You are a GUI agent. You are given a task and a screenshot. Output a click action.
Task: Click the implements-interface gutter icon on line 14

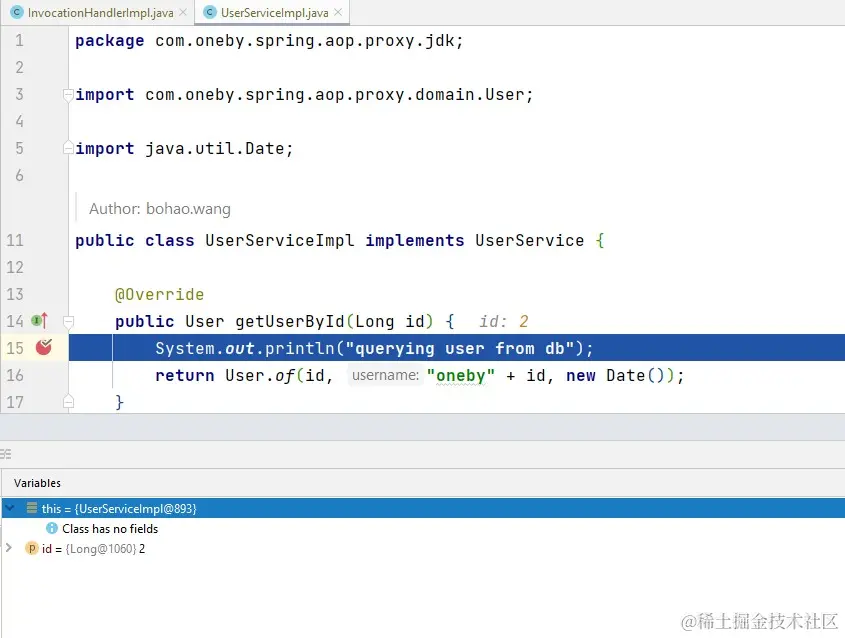[x=35, y=318]
